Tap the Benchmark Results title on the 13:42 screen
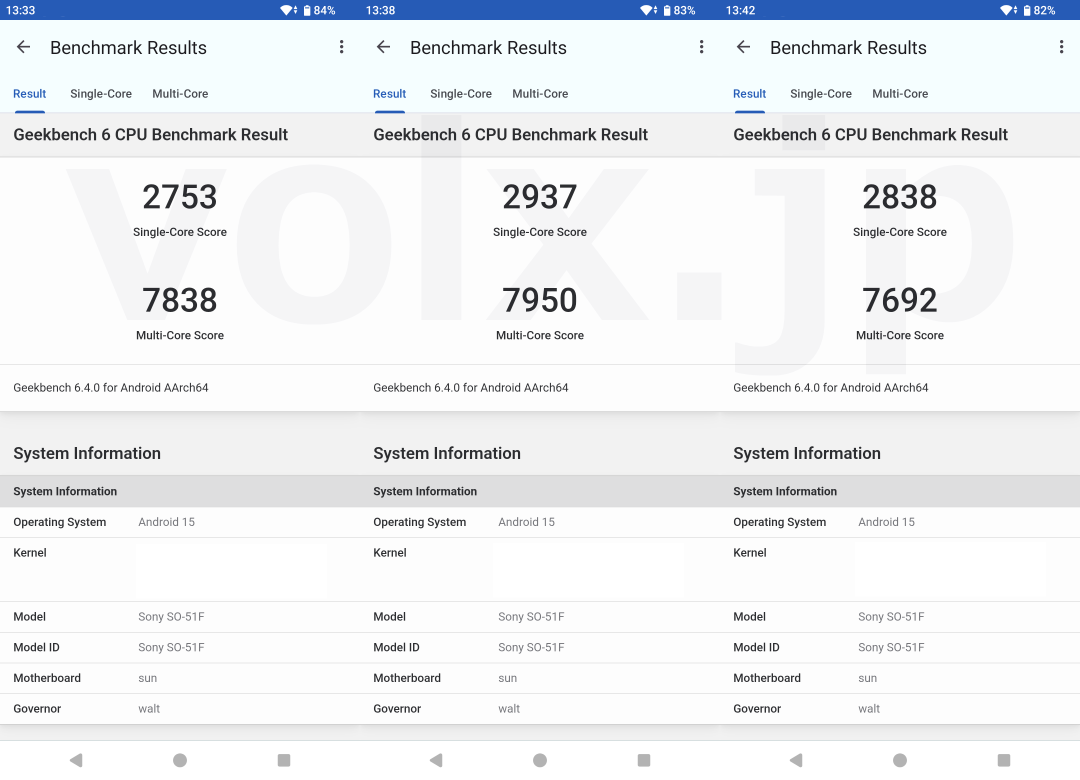The height and width of the screenshot is (780, 1080). (x=849, y=48)
